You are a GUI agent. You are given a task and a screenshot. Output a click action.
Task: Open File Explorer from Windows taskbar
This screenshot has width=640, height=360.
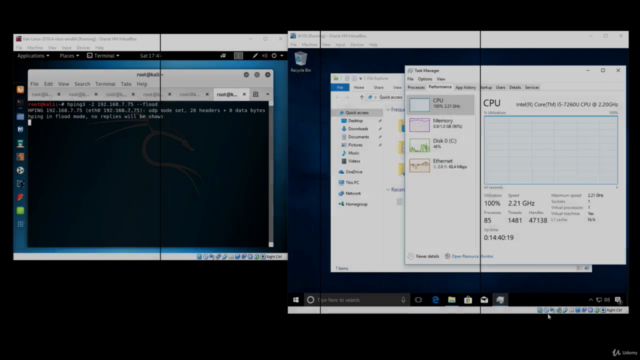[451, 300]
